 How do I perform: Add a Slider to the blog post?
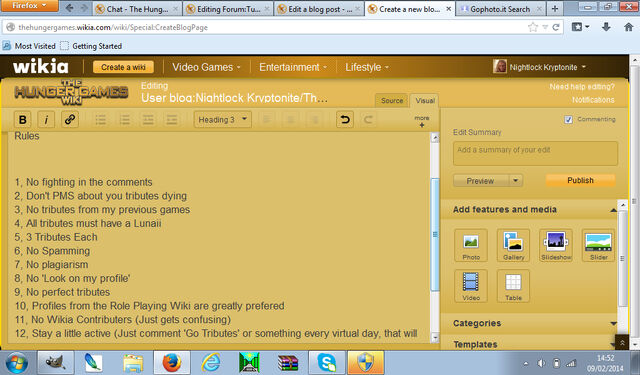pyautogui.click(x=598, y=245)
